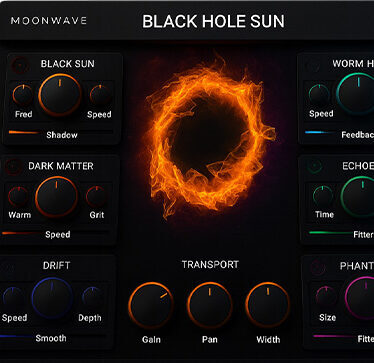
Task: Click the large magenta knob in Phantom
Action: 360,298
